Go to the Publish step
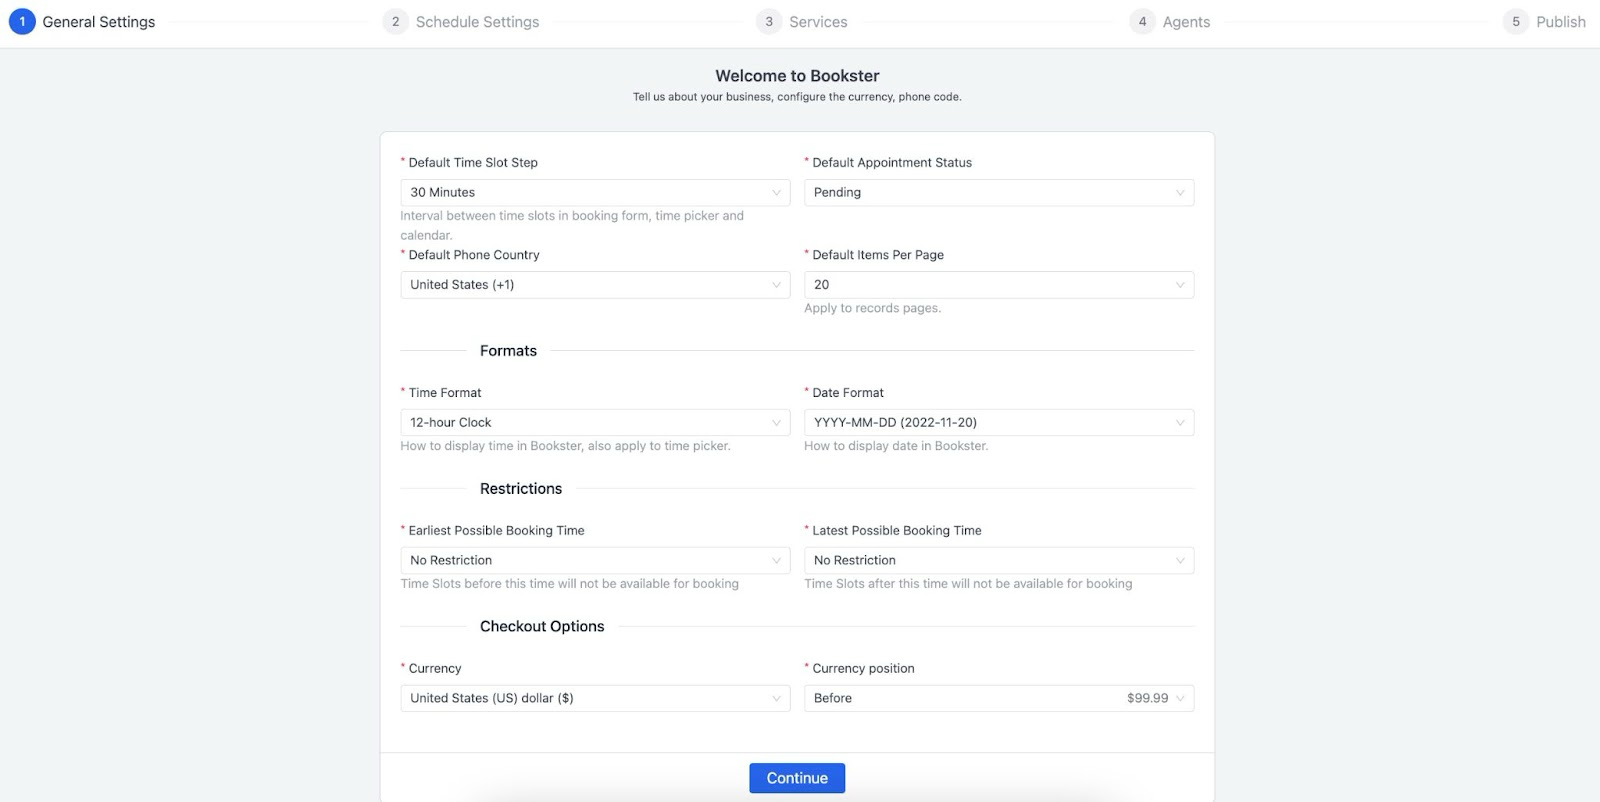Screen dimensions: 1600x802 pos(1545,21)
